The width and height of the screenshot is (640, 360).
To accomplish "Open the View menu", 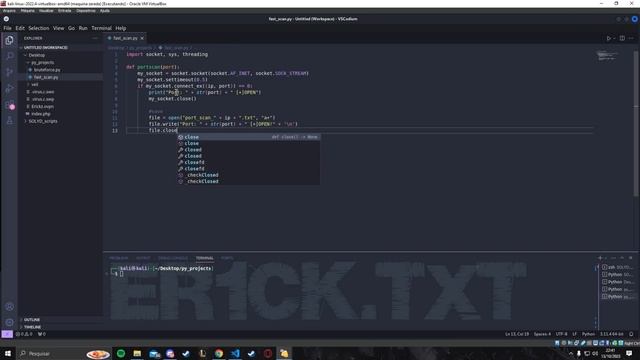I will [58, 28].
